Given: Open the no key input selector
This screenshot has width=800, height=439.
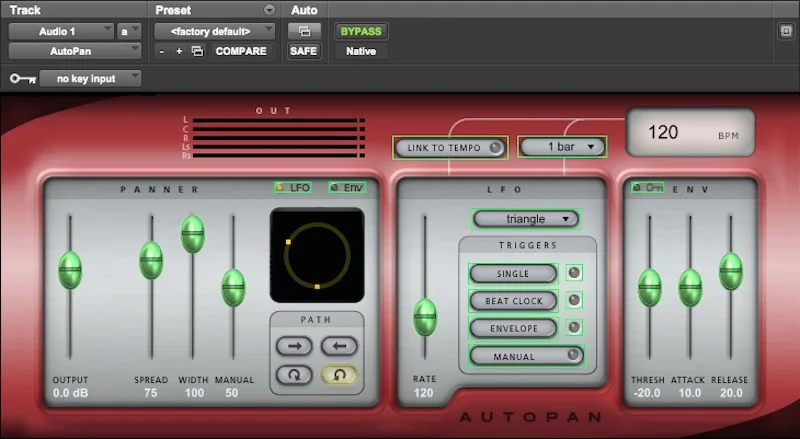Looking at the screenshot, I should point(91,79).
